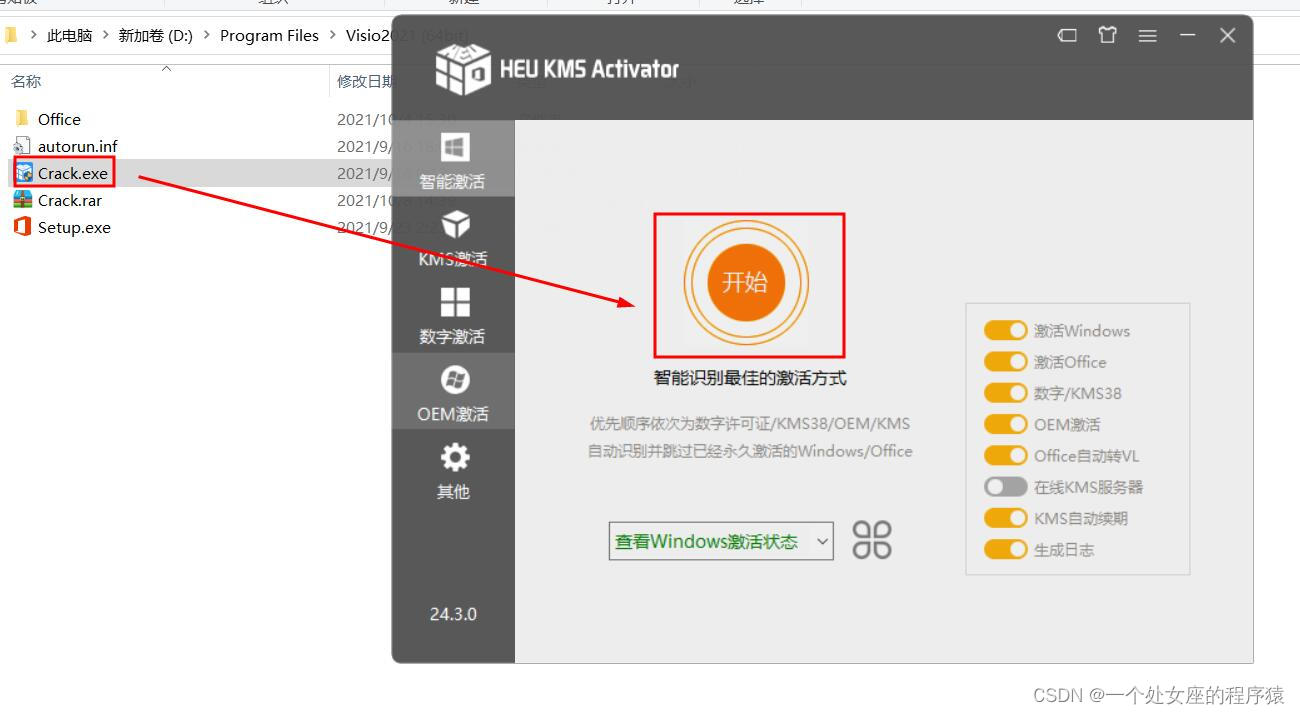Click the four-circle icon beside the dropdown
The width and height of the screenshot is (1300, 714).
point(872,540)
